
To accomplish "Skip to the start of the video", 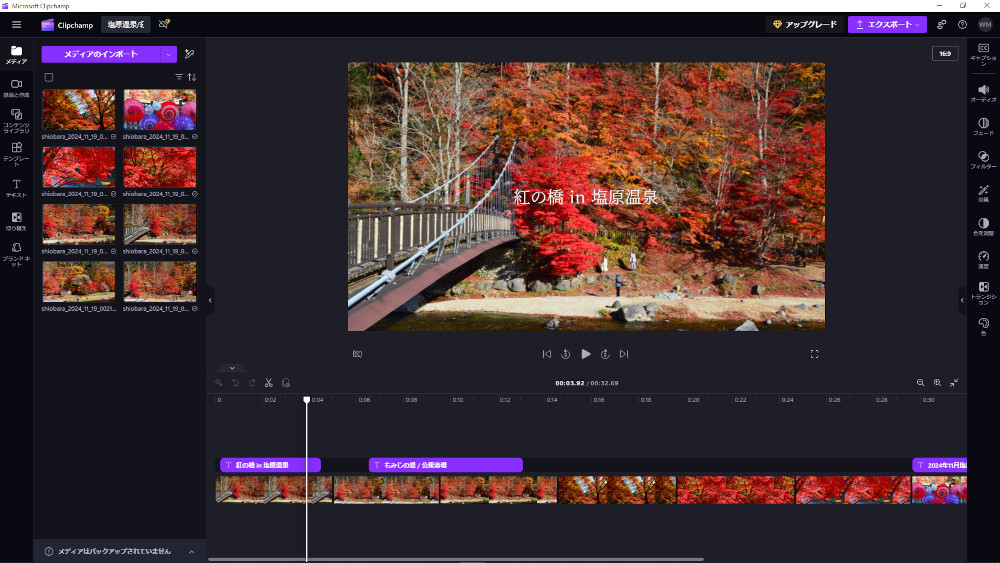I will click(x=547, y=354).
